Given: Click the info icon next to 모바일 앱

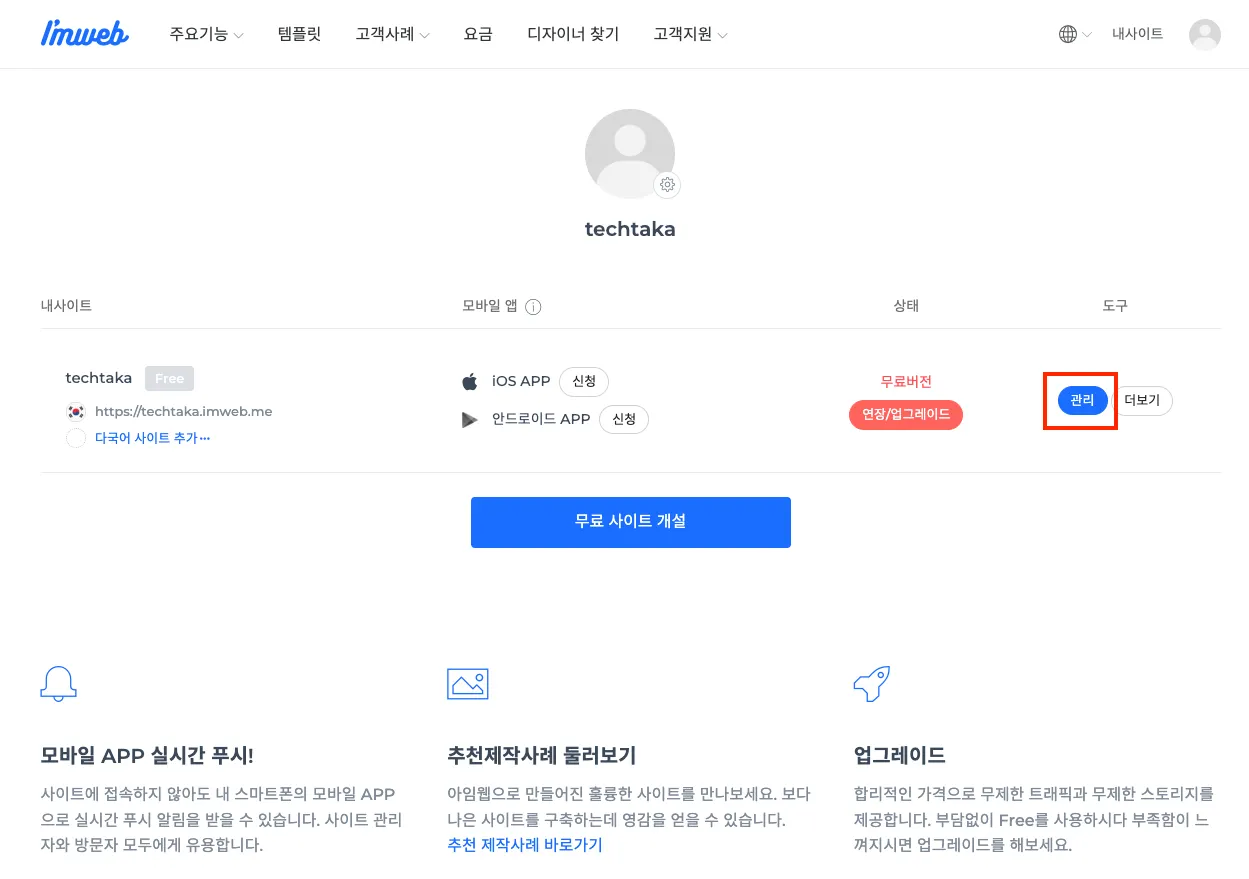Looking at the screenshot, I should click(533, 307).
